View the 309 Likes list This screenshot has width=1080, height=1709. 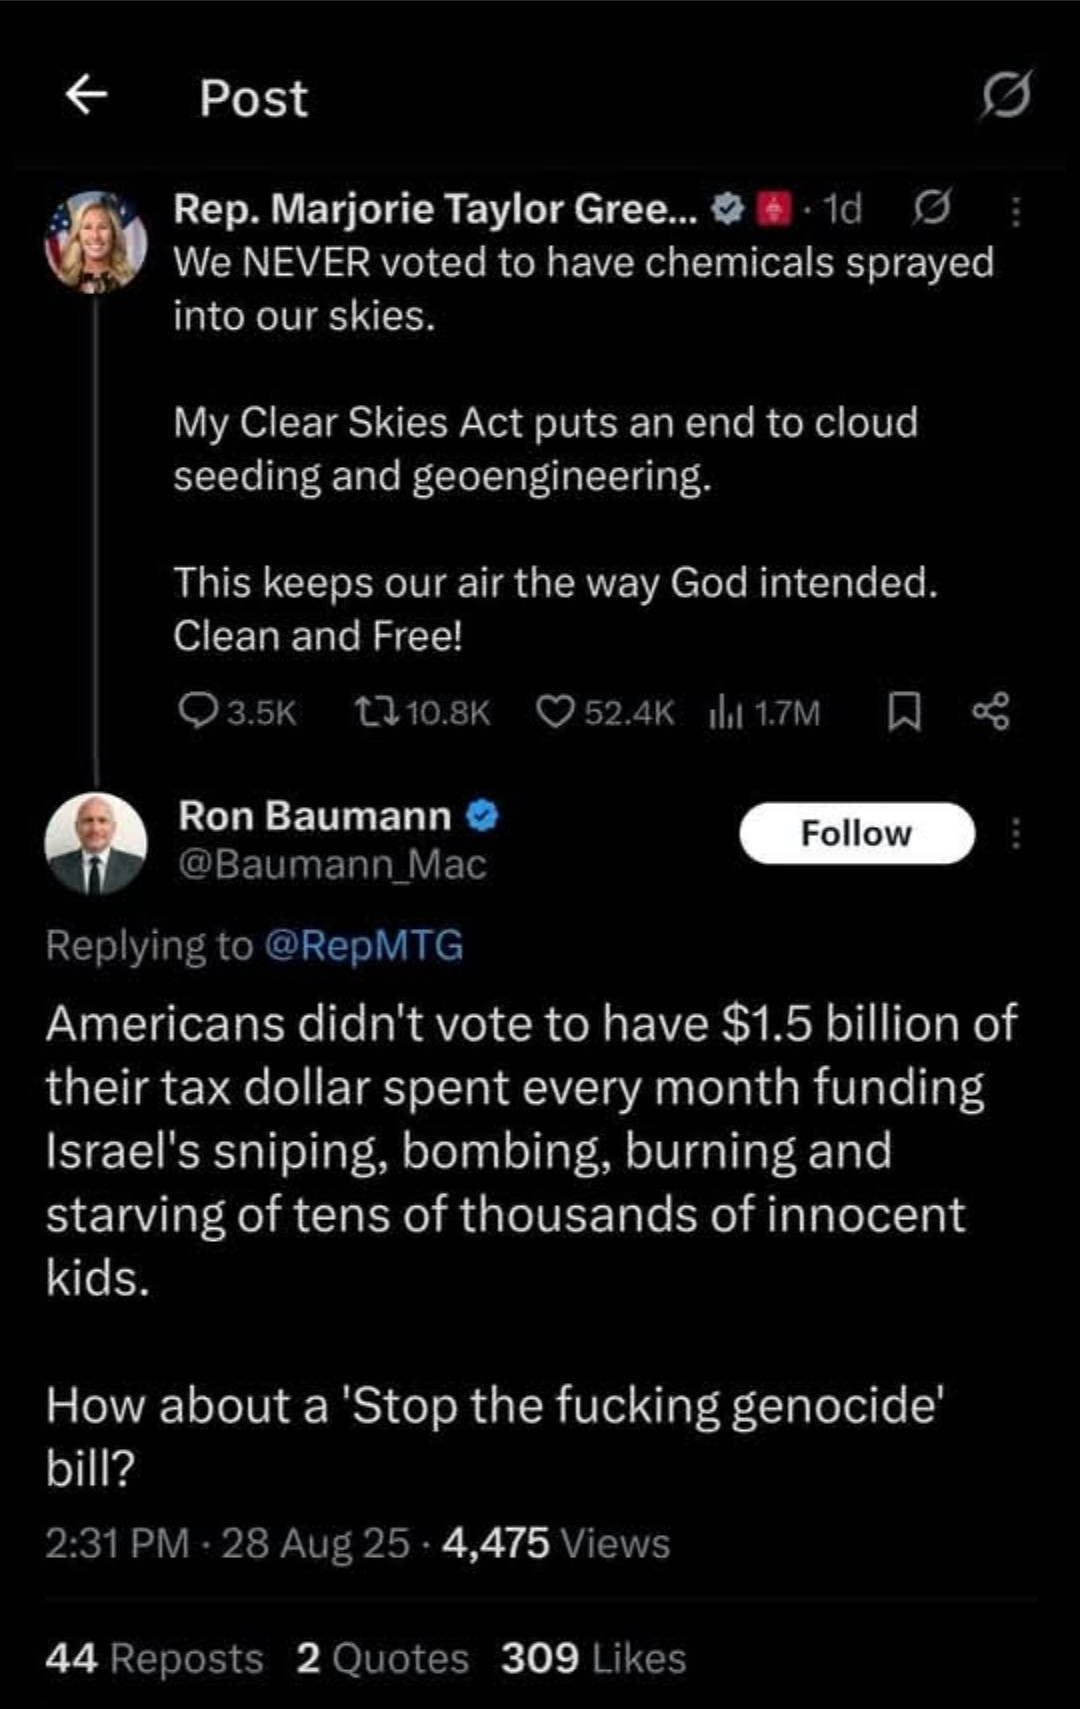point(594,1658)
